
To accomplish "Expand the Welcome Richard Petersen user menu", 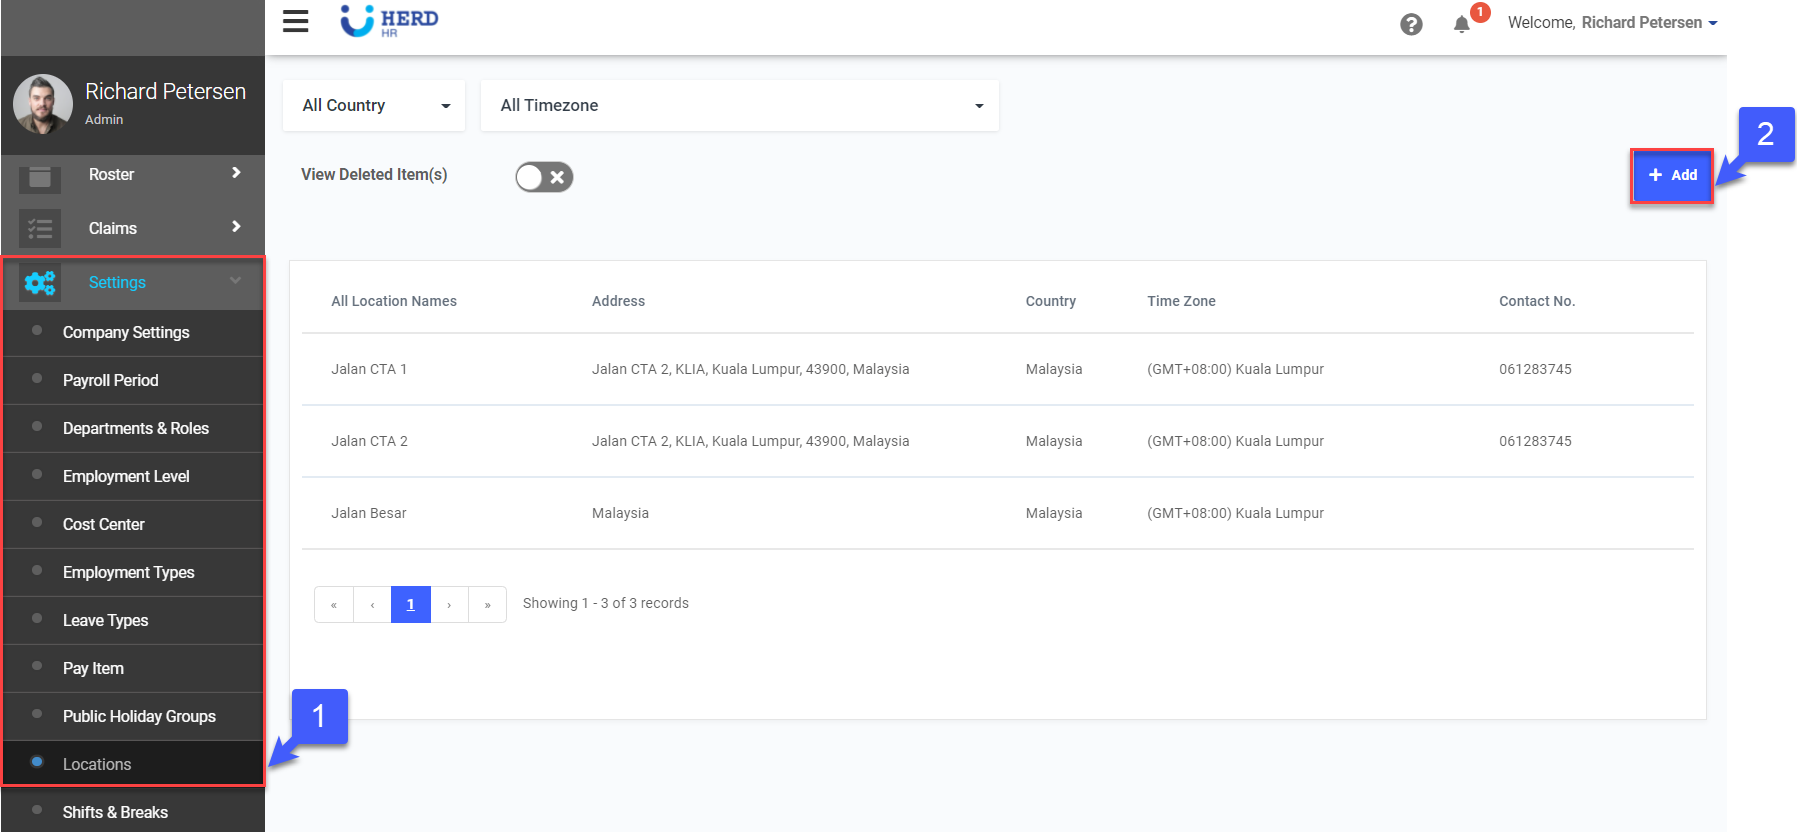I will [1611, 23].
